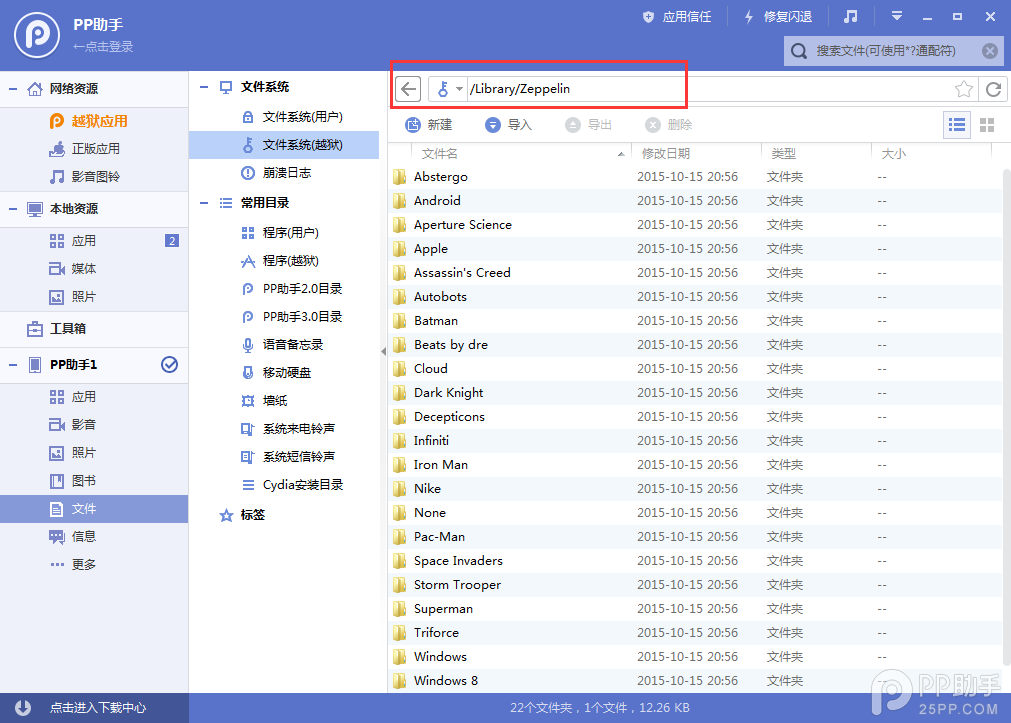Click the search magnifier icon
Screen dimensions: 1011x723
pyautogui.click(x=799, y=51)
